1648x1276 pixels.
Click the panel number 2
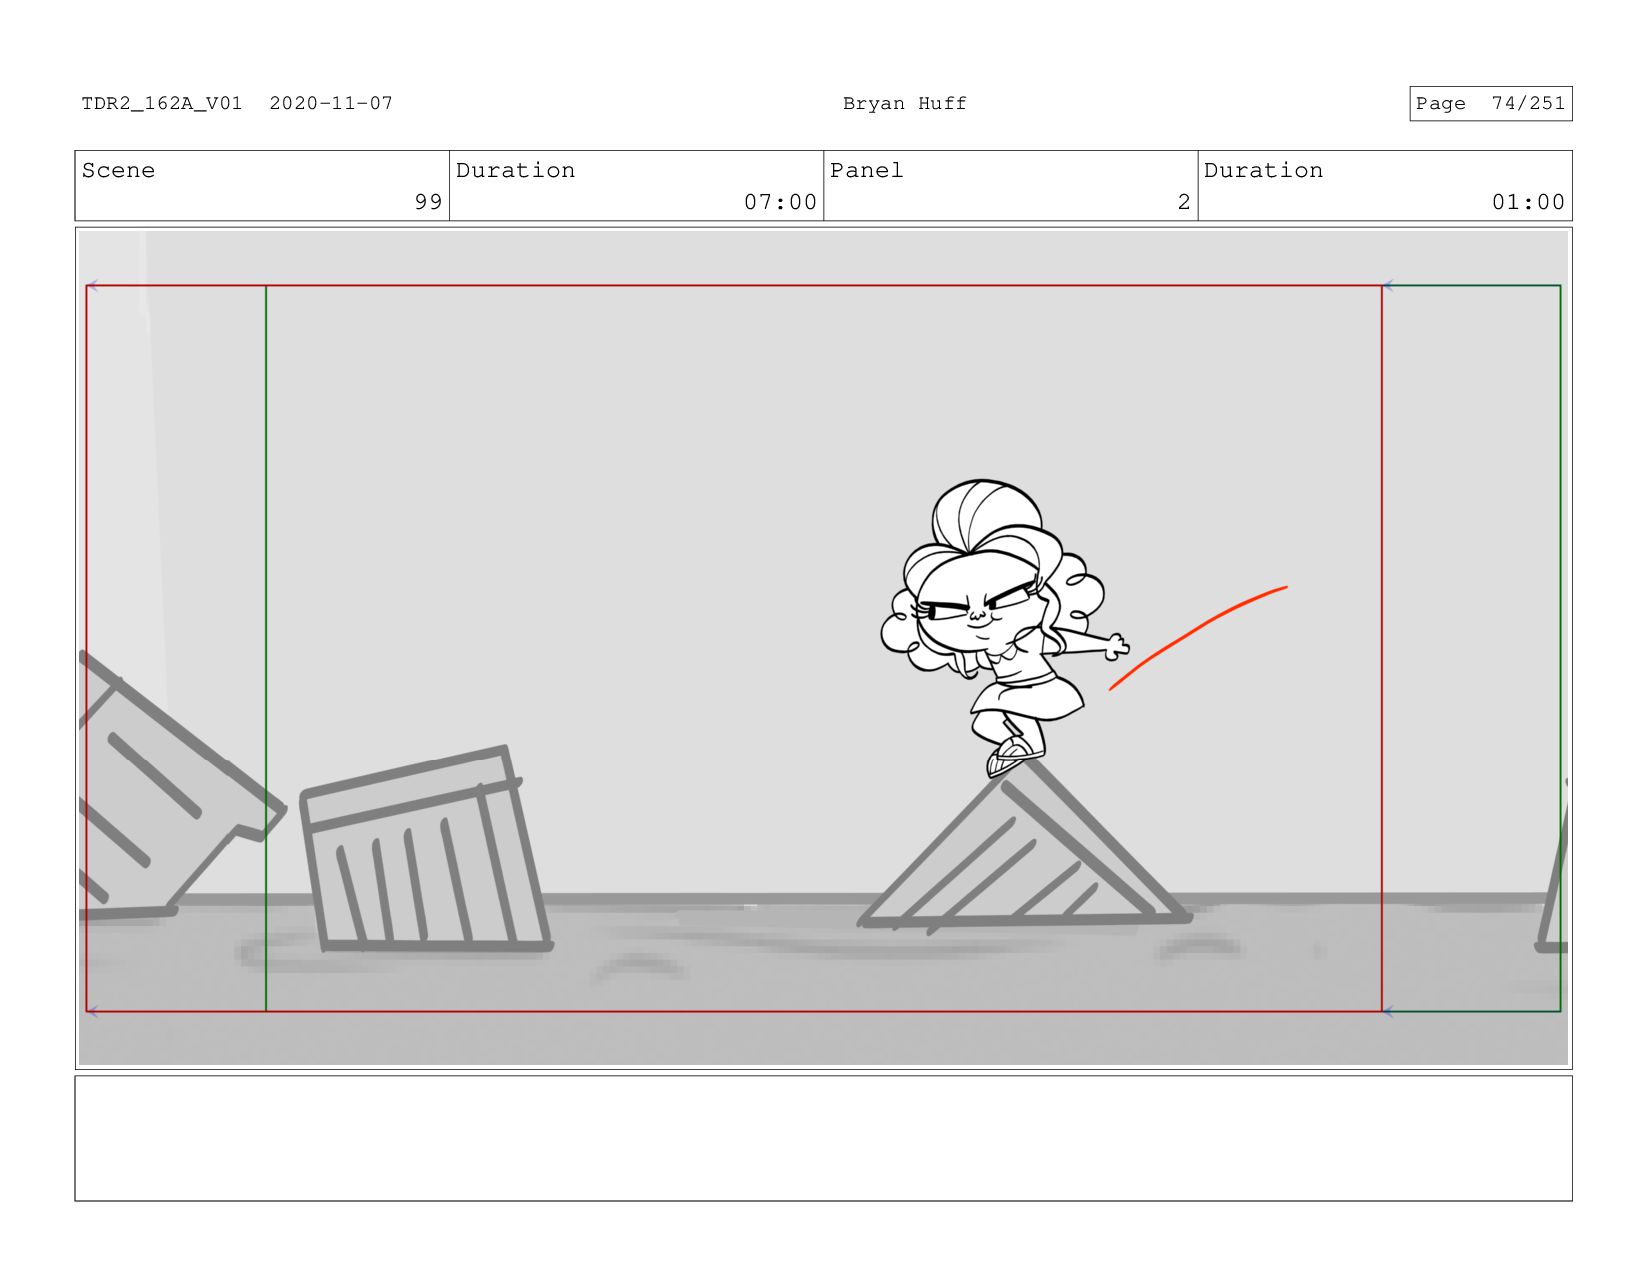1184,202
